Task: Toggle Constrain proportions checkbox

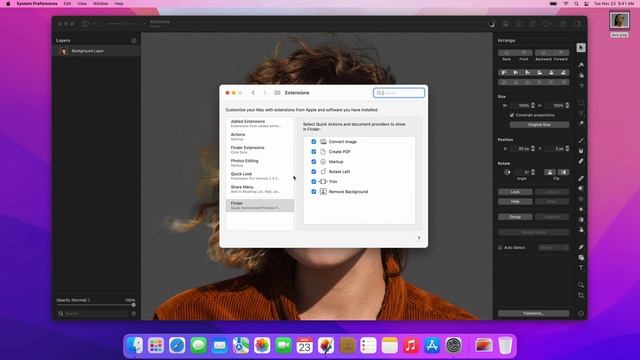Action: pyautogui.click(x=512, y=115)
